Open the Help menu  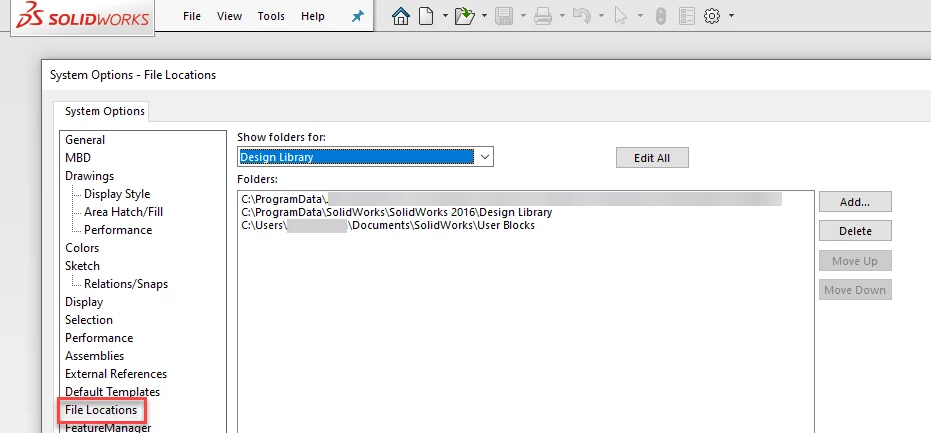pos(313,16)
